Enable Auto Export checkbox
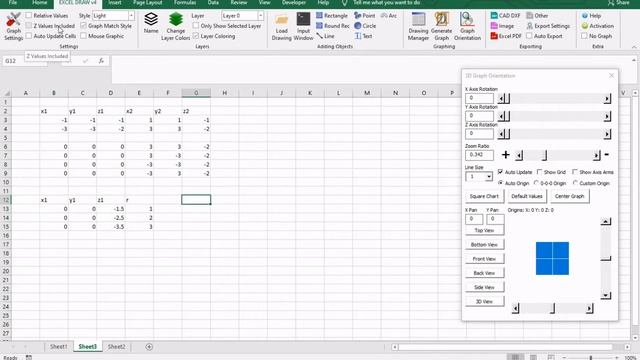The height and width of the screenshot is (360, 640). [x=529, y=36]
